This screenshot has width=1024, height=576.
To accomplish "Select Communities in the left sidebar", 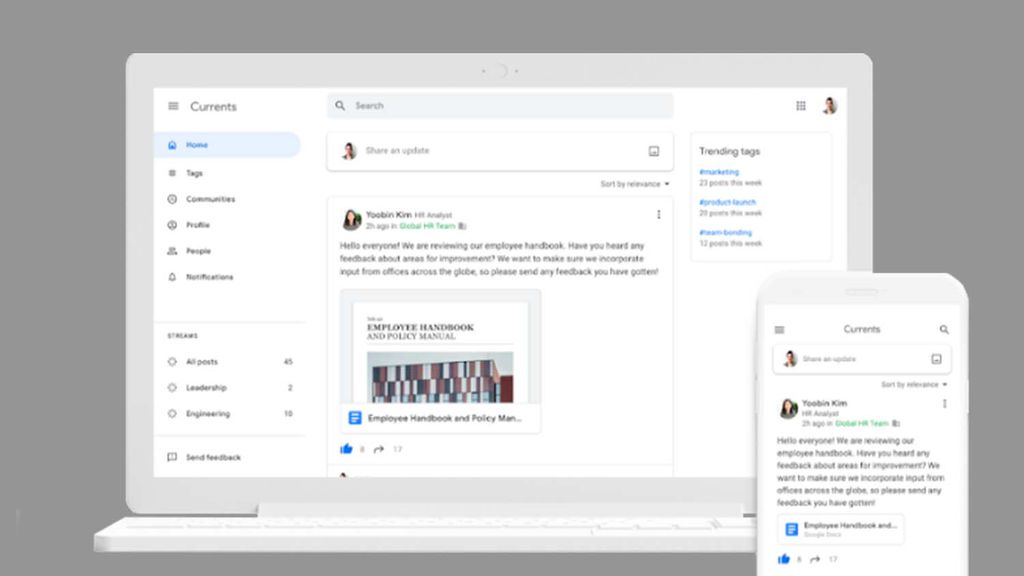I will tap(210, 199).
